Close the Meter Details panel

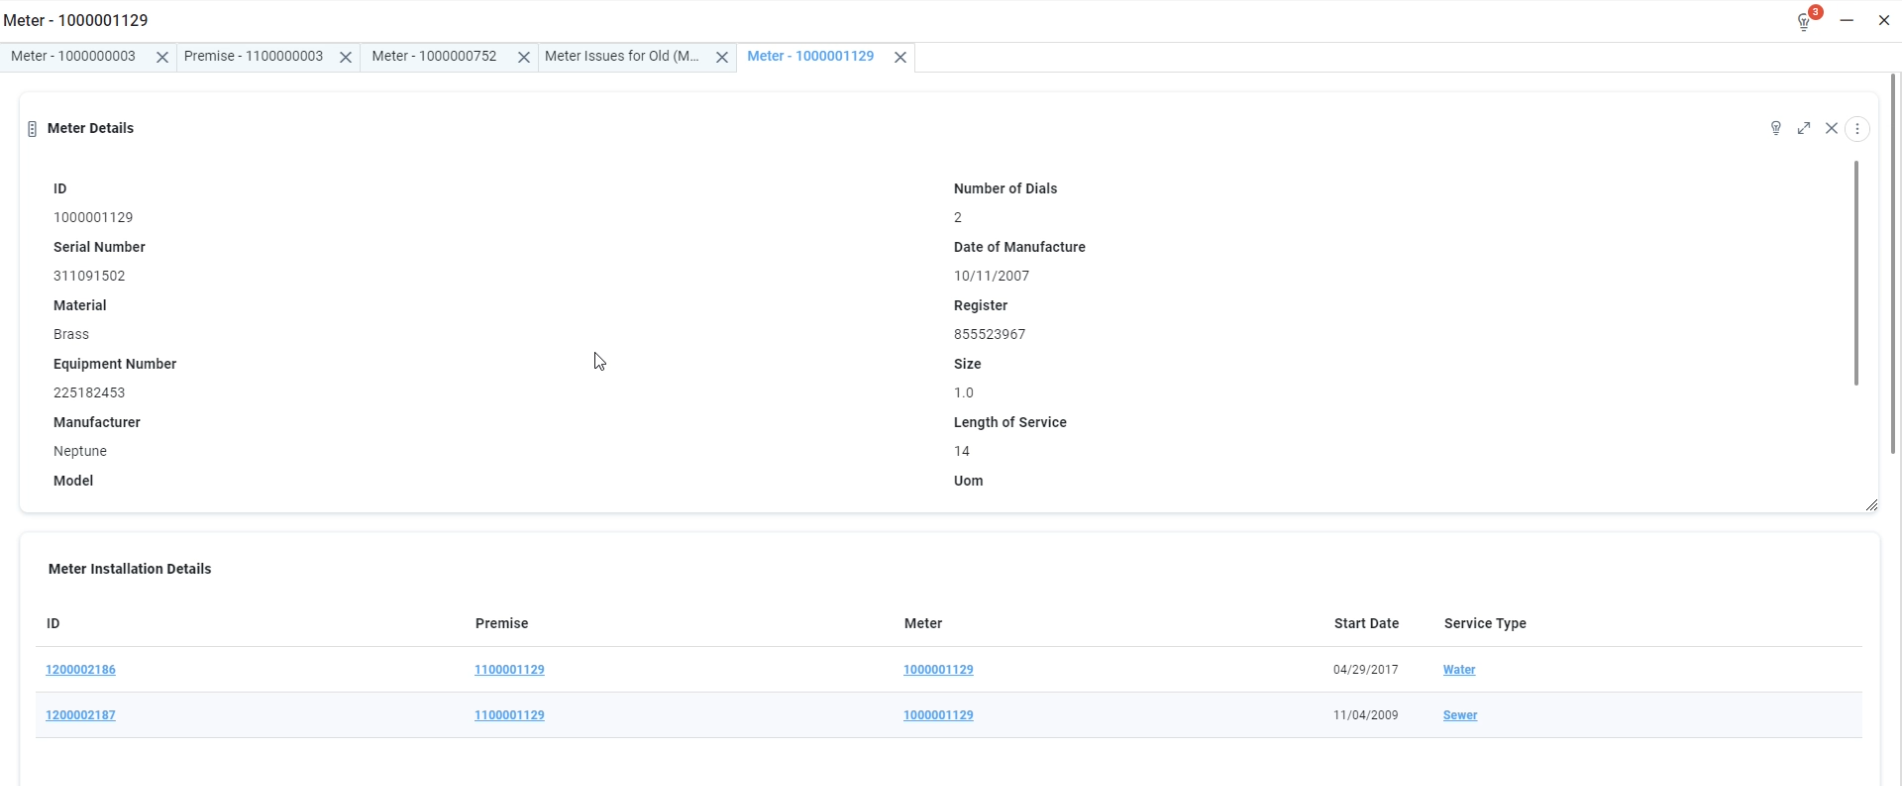(1831, 128)
